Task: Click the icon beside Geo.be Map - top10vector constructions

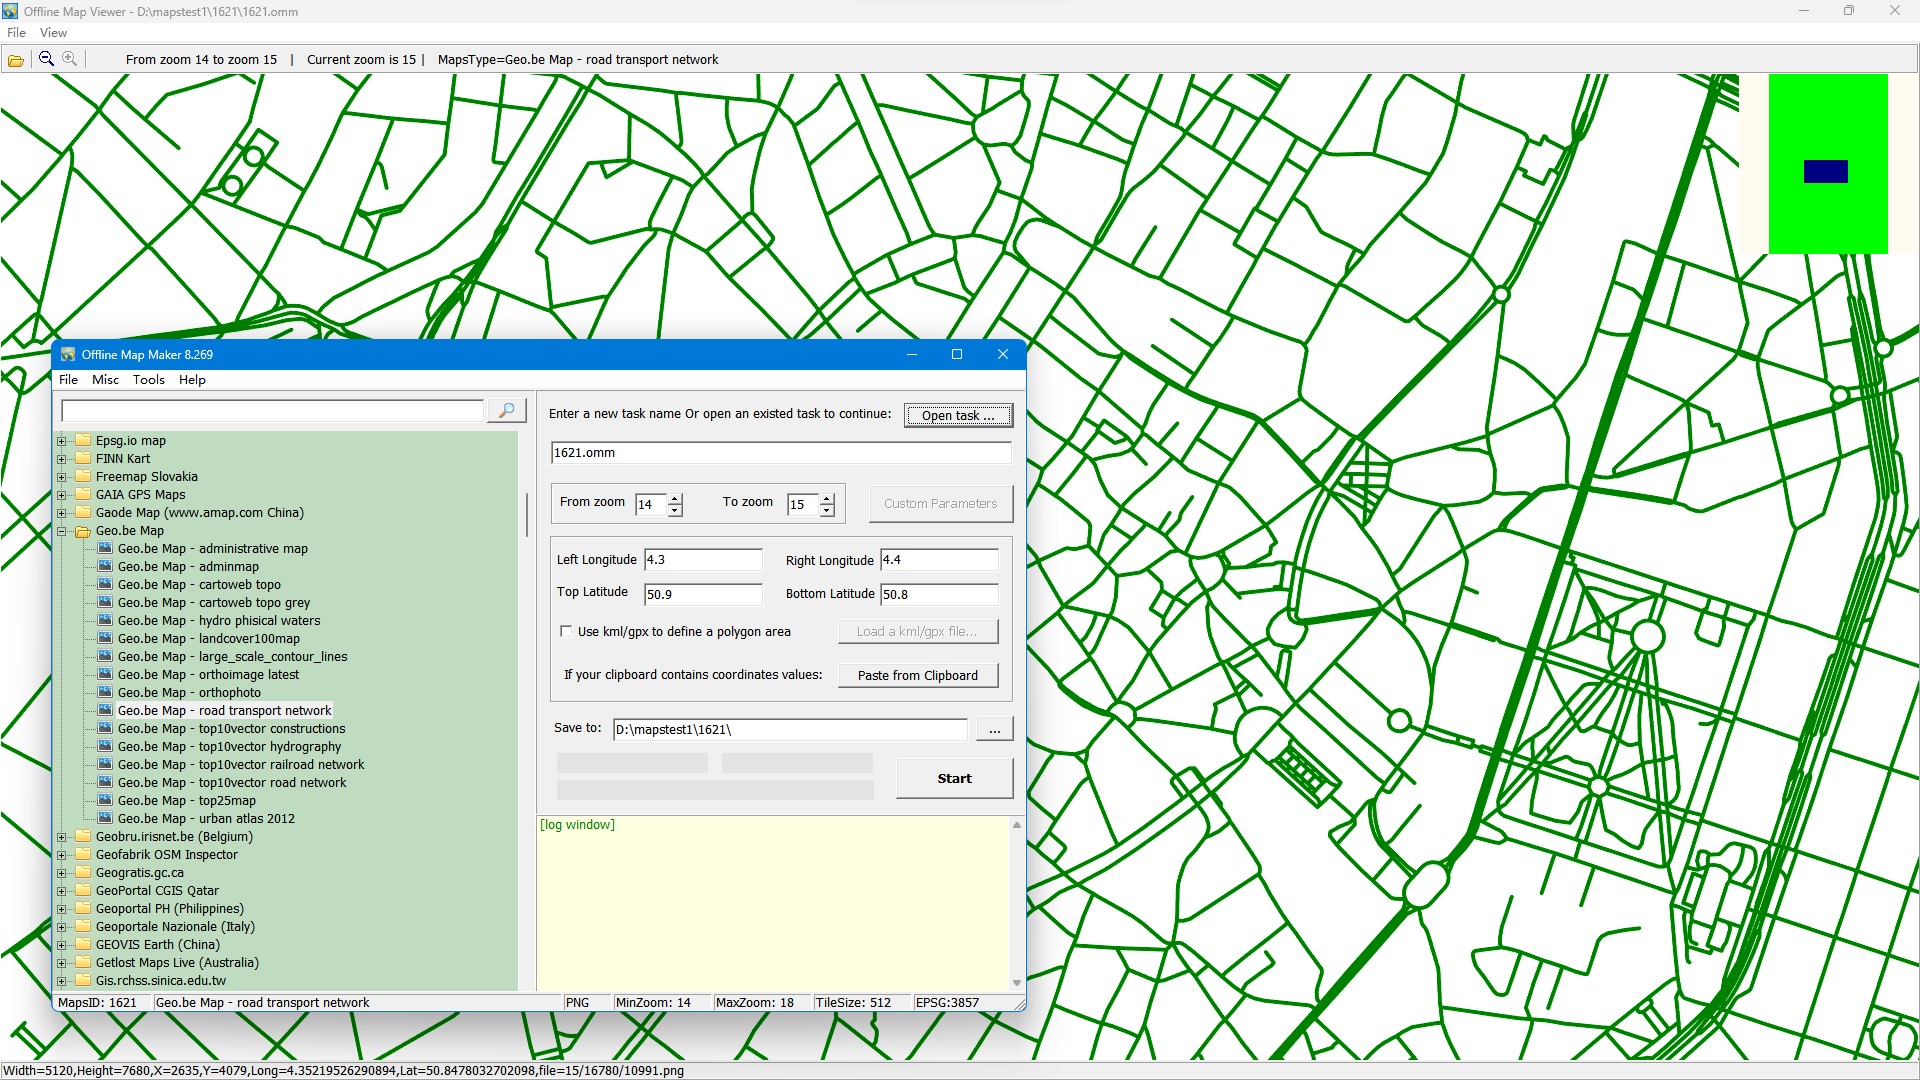Action: click(x=105, y=728)
